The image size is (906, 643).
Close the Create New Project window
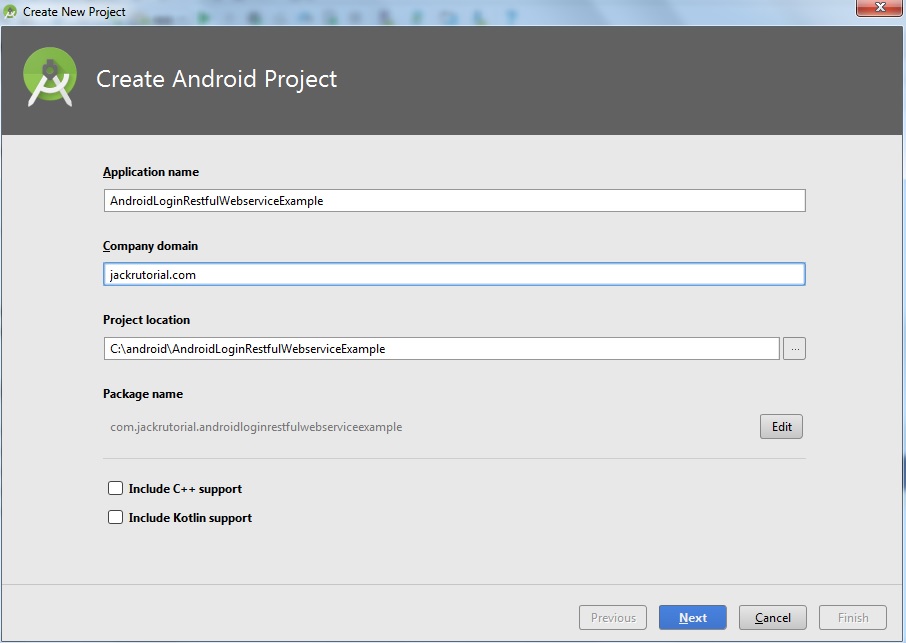[878, 8]
